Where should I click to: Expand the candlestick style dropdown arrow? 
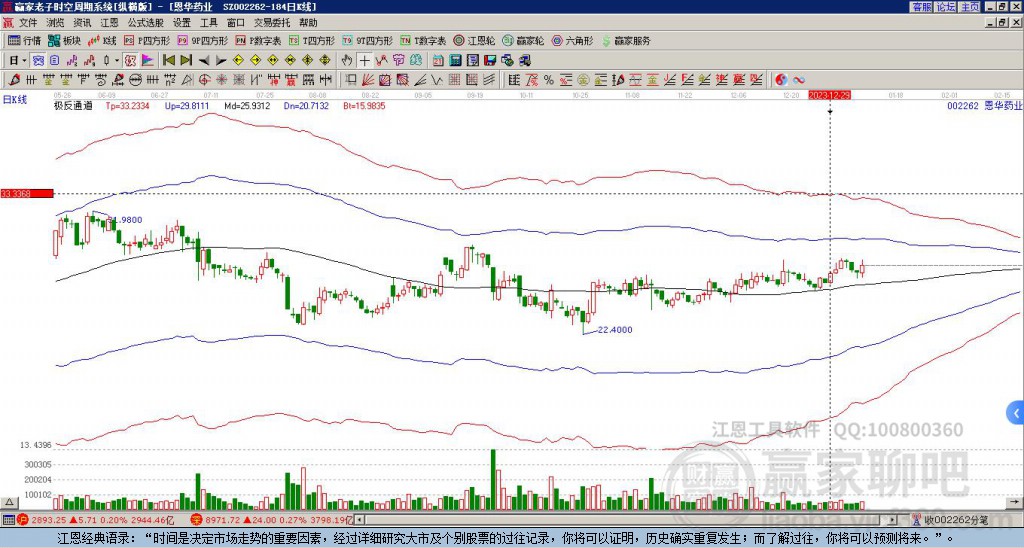117,61
